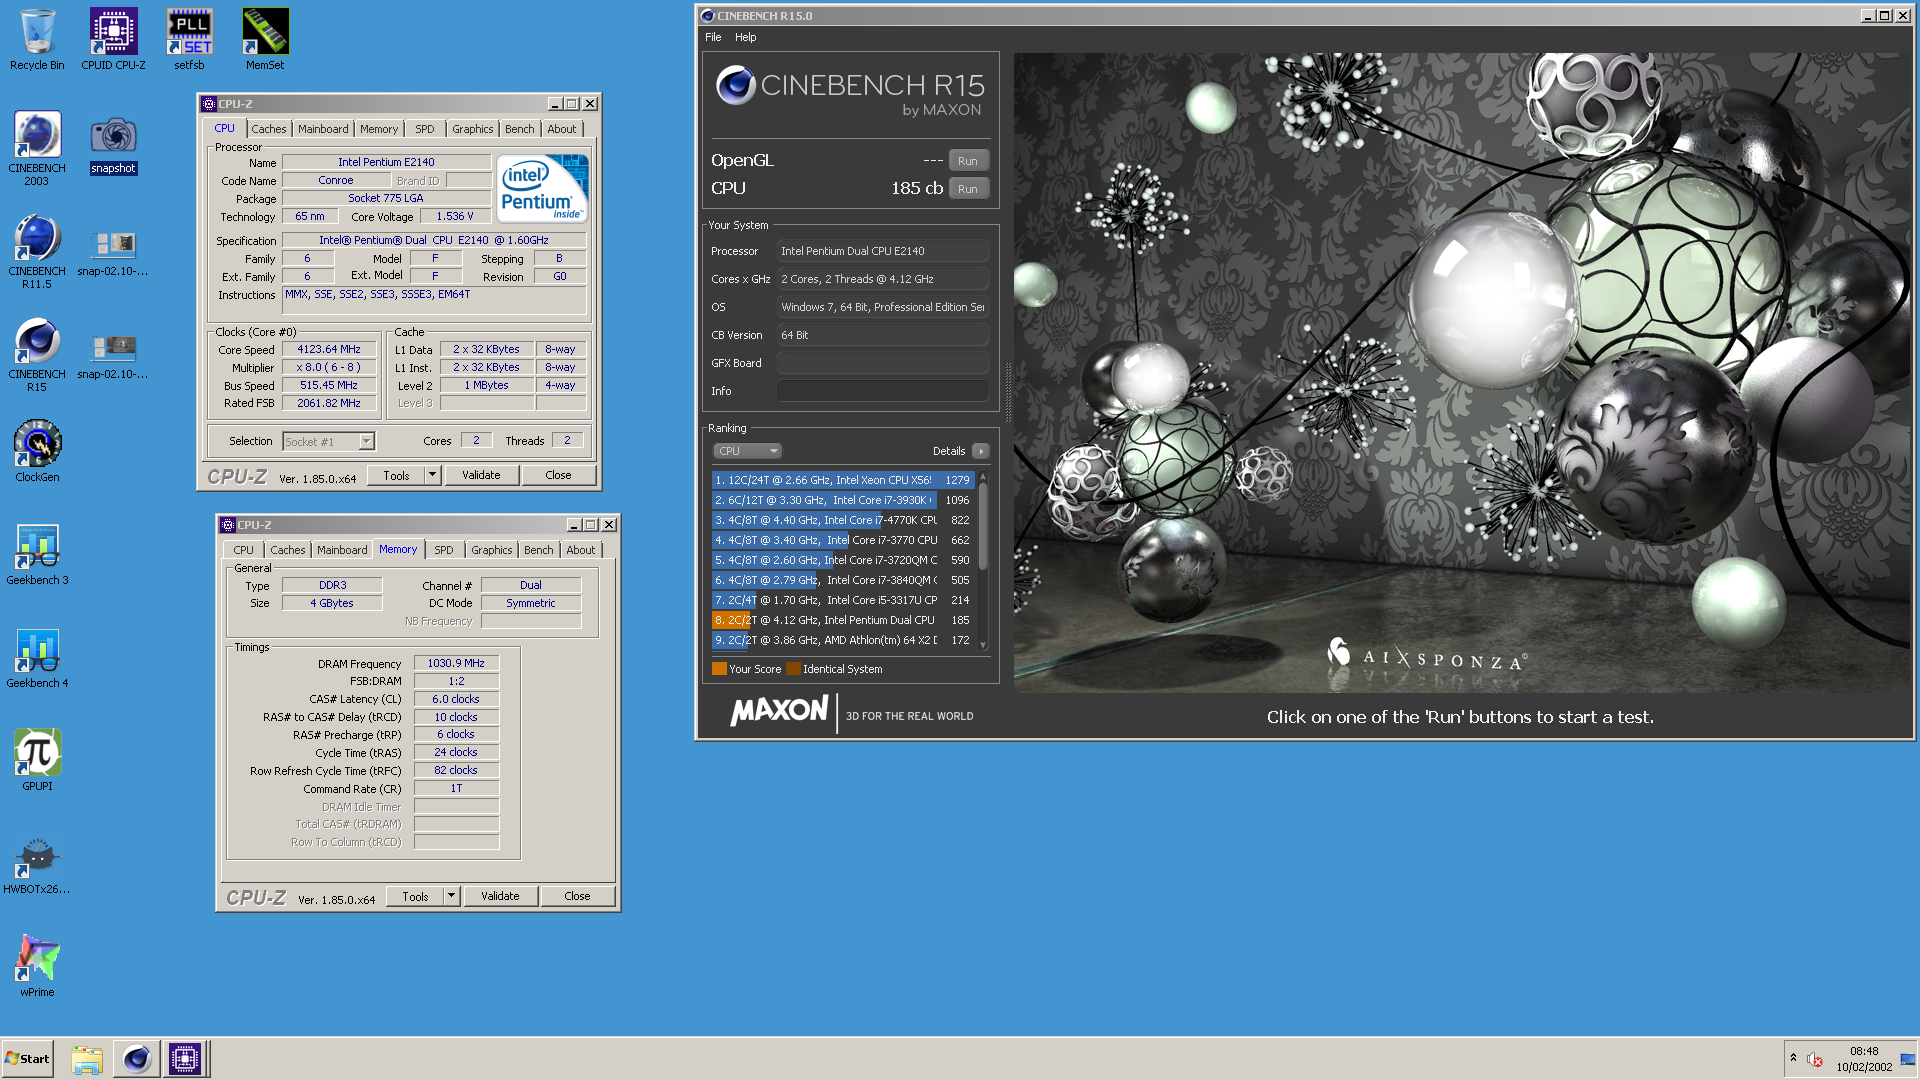Click the GFX Board field
This screenshot has width=1920, height=1080.
tap(883, 363)
